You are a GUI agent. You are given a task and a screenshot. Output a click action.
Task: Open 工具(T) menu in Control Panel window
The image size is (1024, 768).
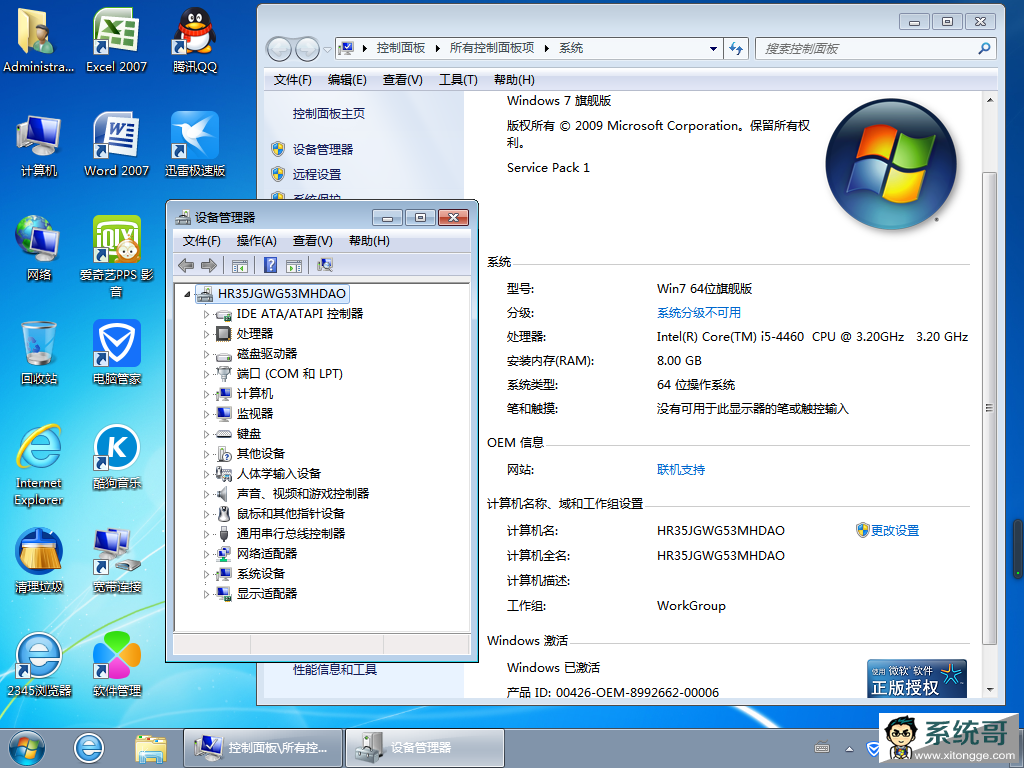coord(458,80)
